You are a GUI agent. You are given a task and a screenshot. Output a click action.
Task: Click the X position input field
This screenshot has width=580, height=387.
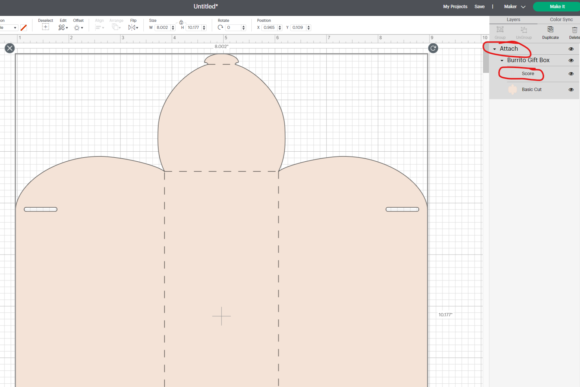tap(269, 27)
